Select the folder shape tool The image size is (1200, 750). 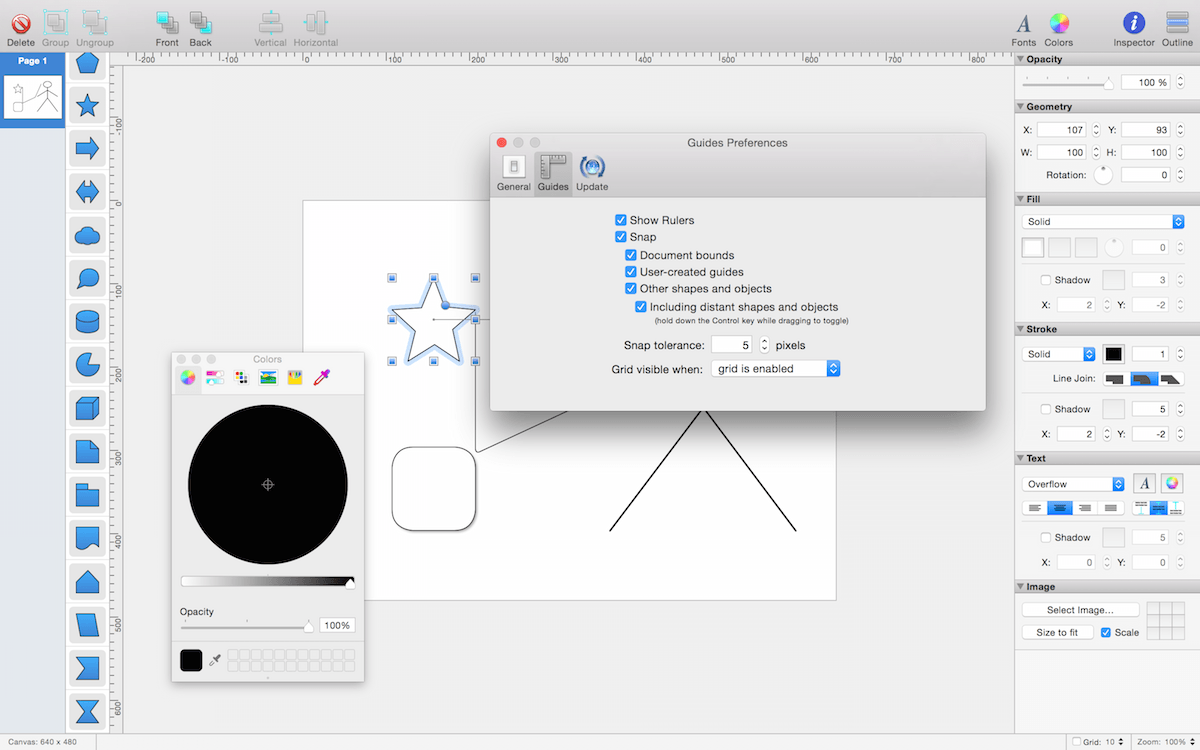[x=88, y=494]
